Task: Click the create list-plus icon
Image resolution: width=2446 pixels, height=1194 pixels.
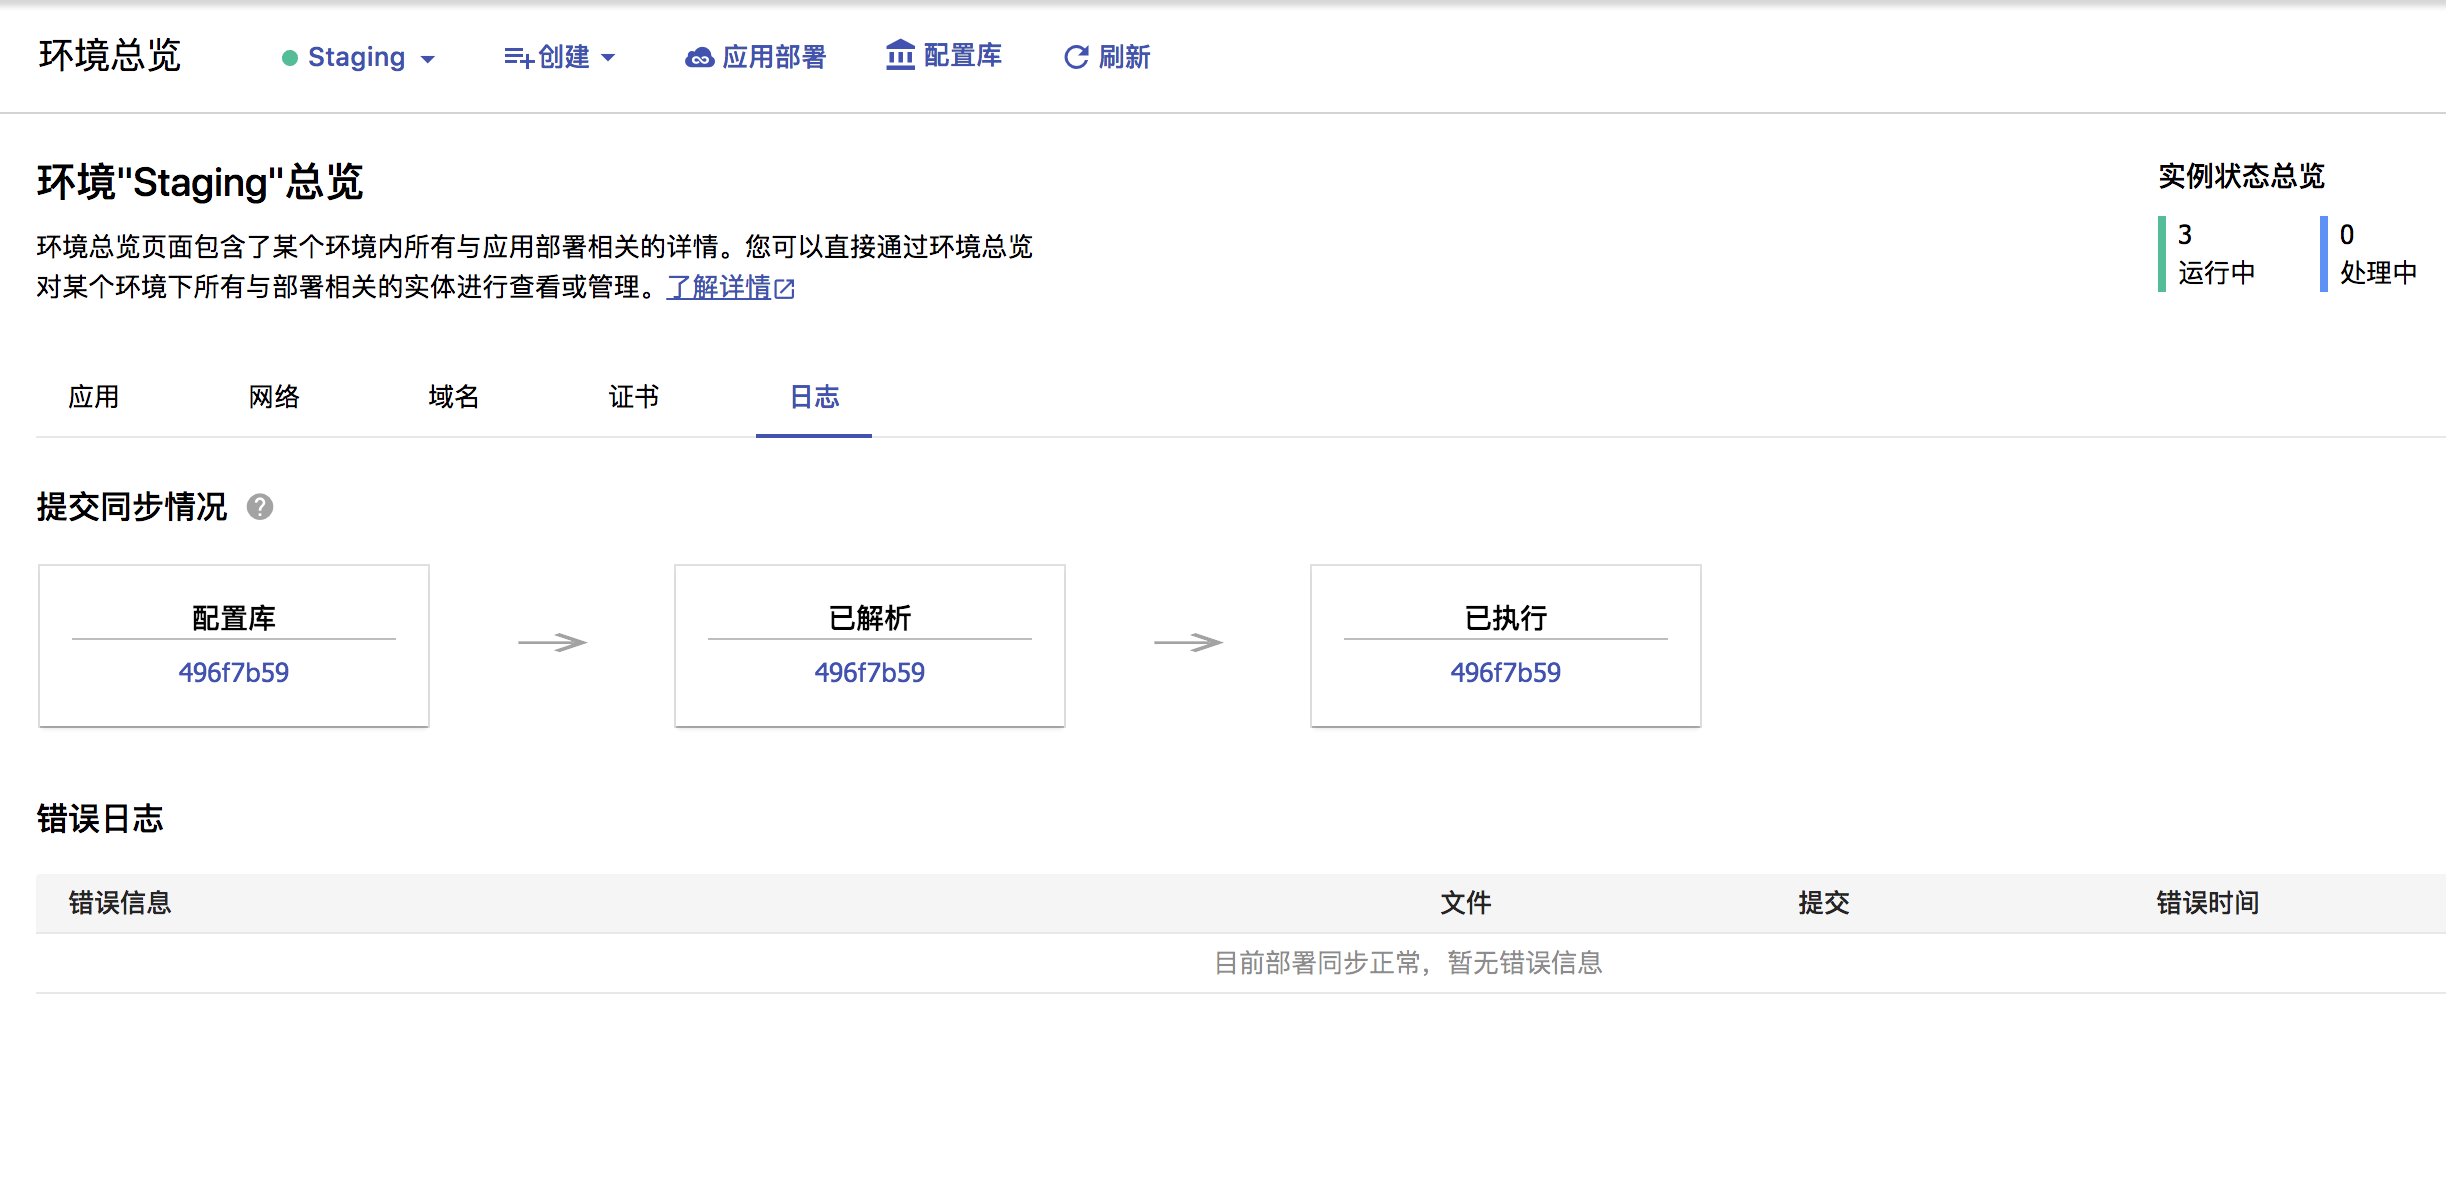Action: pos(518,58)
